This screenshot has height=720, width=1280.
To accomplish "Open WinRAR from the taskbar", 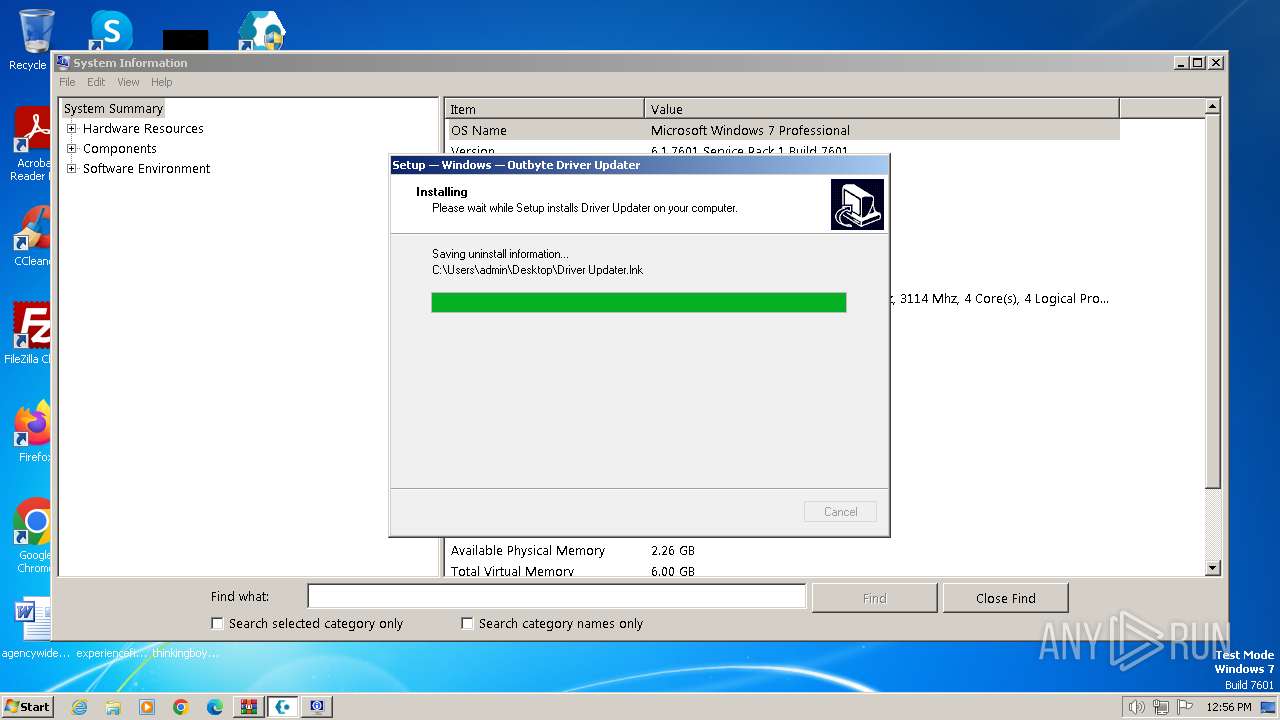I will click(249, 707).
